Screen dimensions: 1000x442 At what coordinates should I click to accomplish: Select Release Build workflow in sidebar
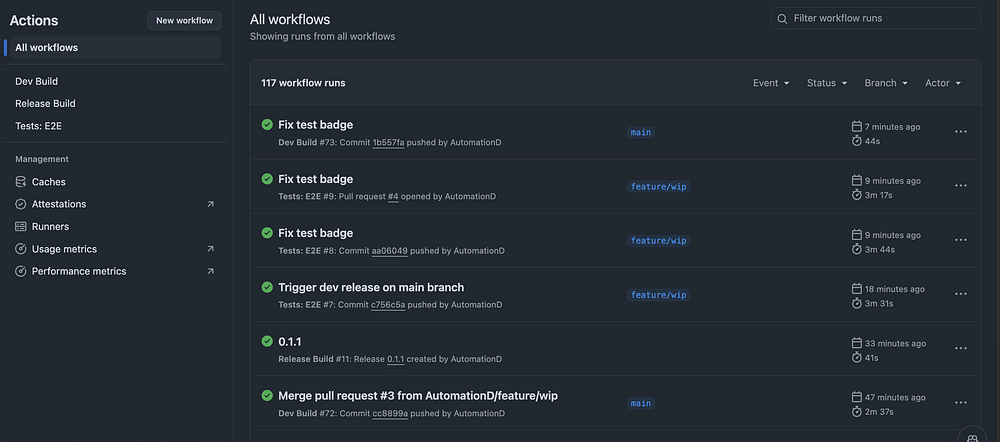pyautogui.click(x=45, y=103)
